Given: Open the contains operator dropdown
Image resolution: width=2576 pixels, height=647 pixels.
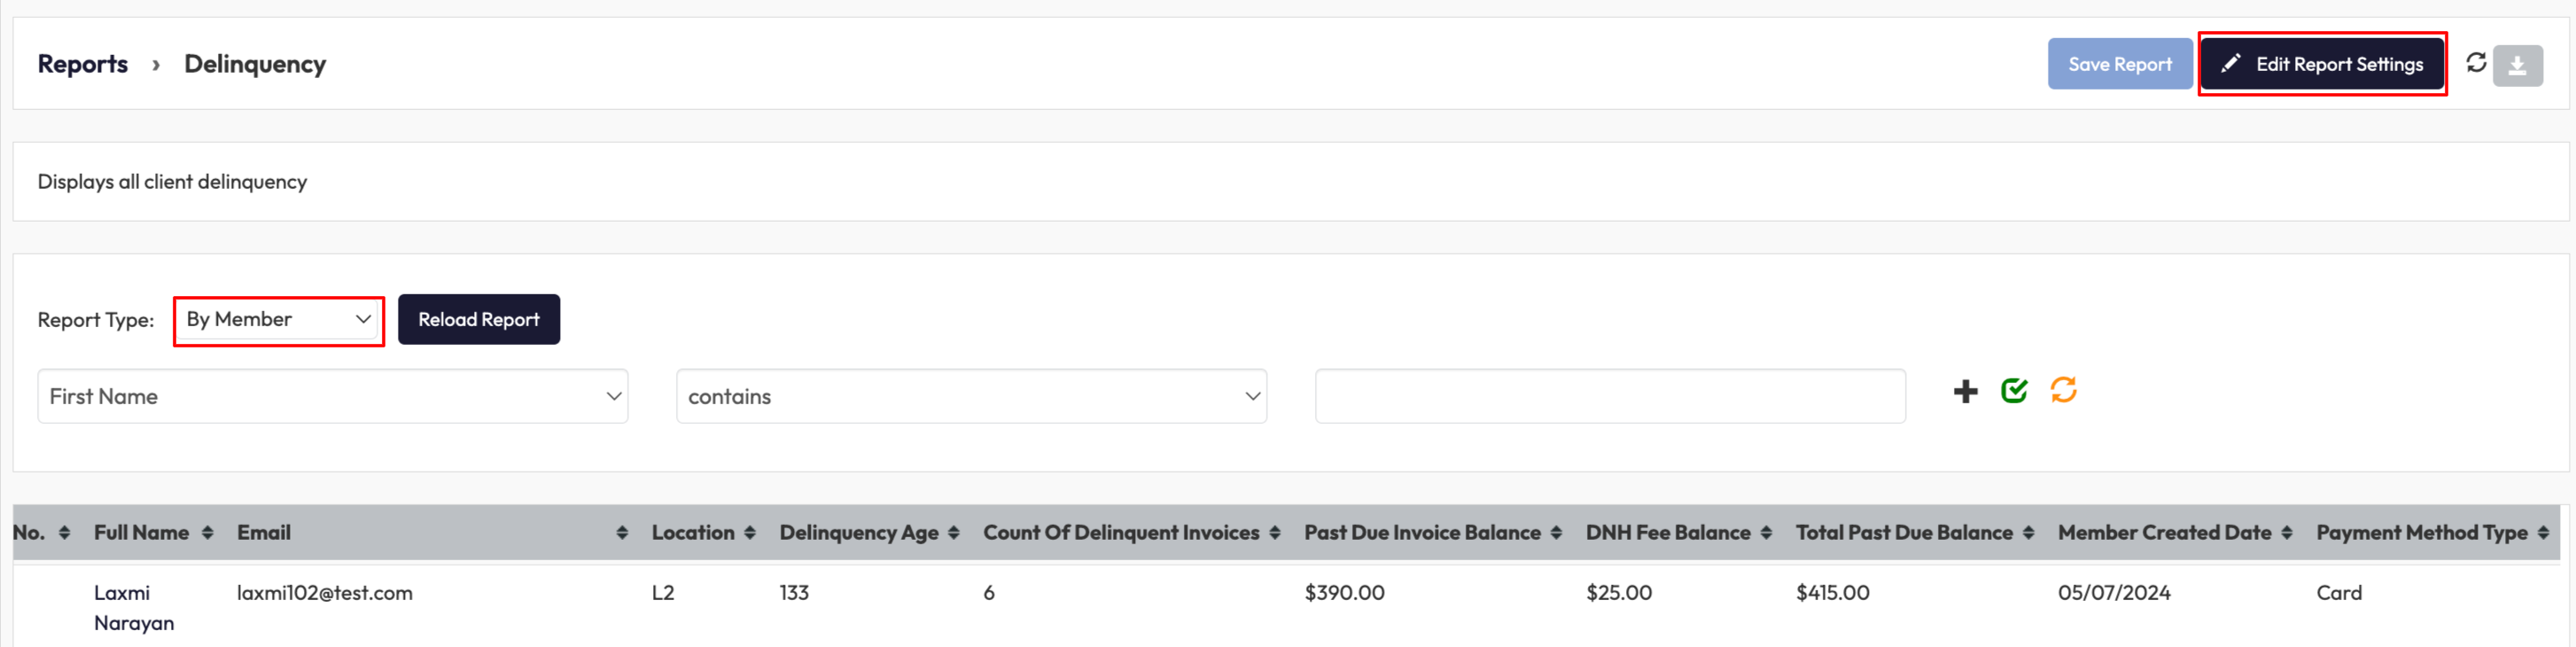Looking at the screenshot, I should point(971,396).
